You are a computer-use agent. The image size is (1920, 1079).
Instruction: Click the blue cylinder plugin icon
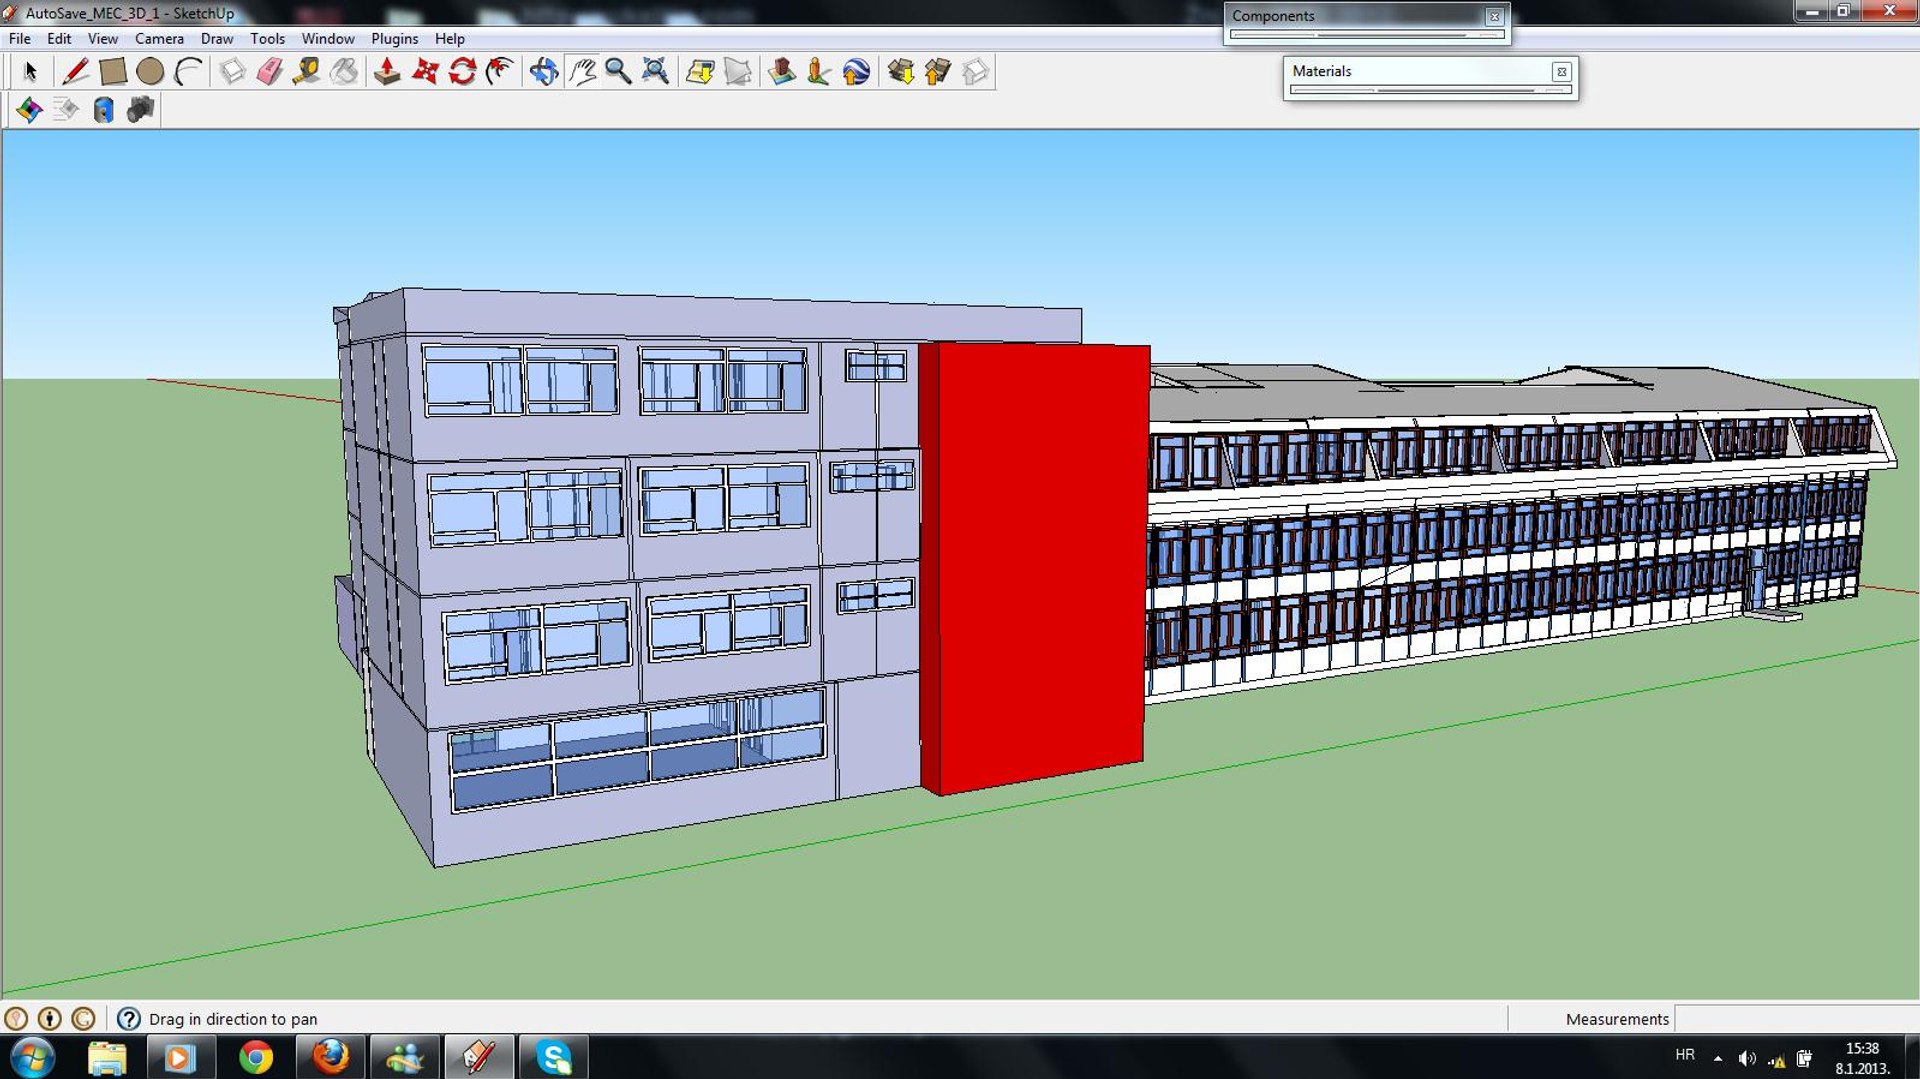click(x=103, y=109)
